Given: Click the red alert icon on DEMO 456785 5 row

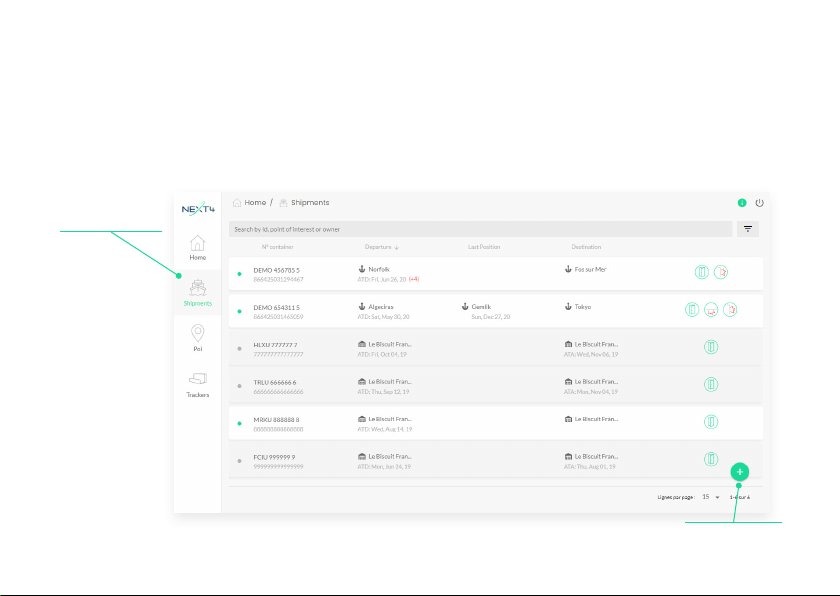Looking at the screenshot, I should (721, 272).
